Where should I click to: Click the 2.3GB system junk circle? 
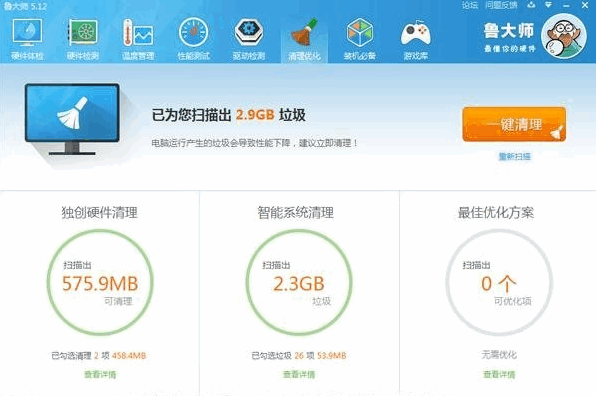point(299,282)
